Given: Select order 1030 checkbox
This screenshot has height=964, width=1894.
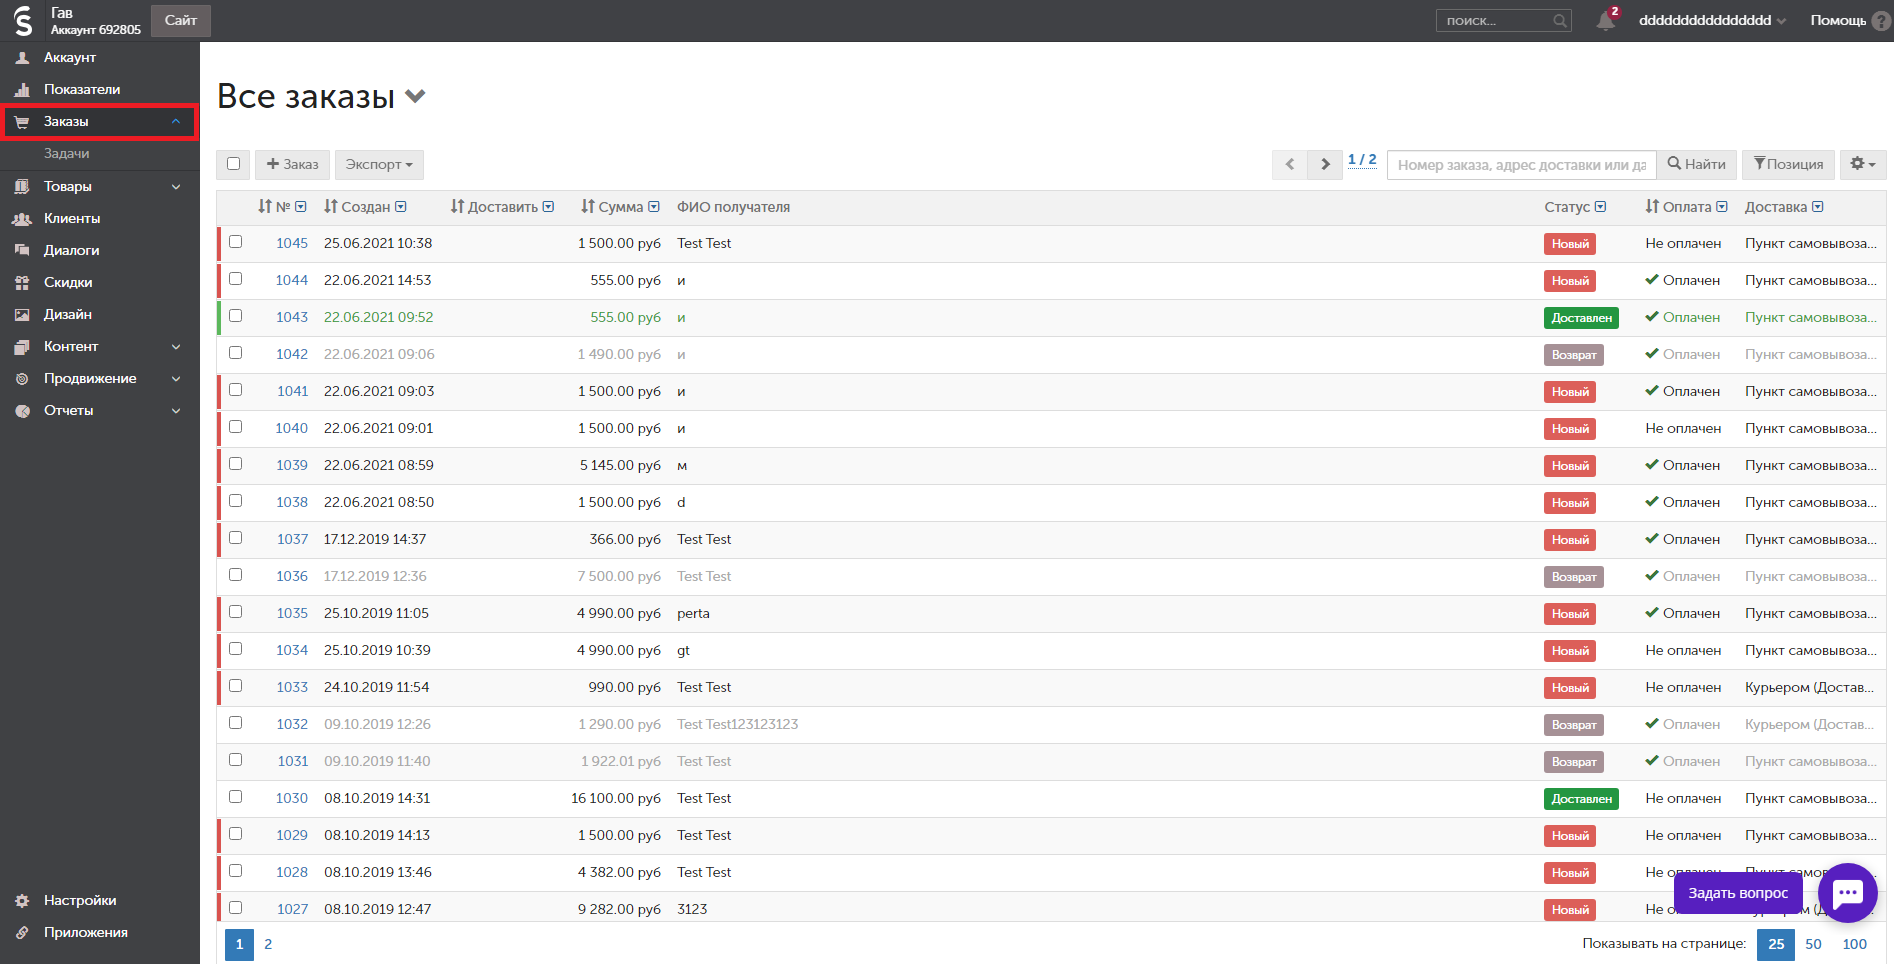Looking at the screenshot, I should coord(235,797).
